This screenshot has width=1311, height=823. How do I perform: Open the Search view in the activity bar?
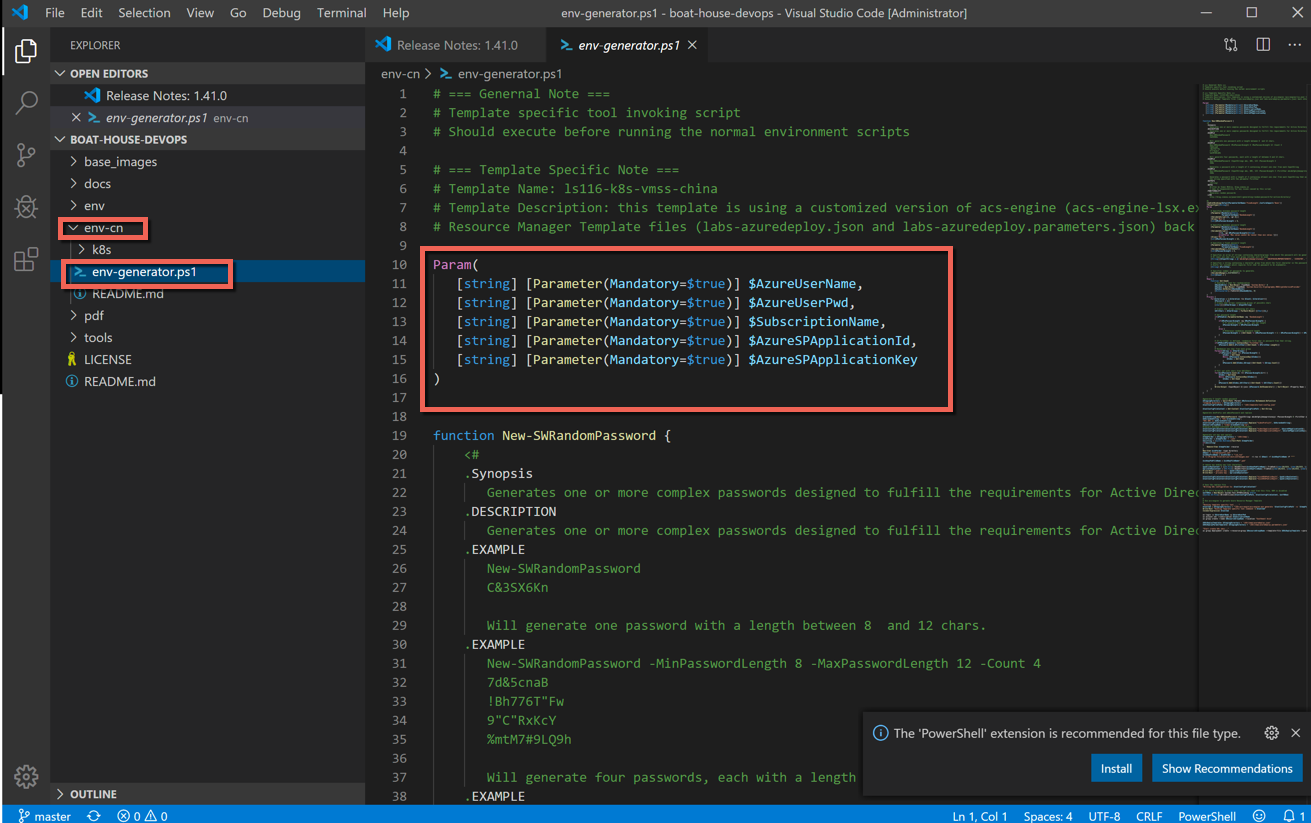pyautogui.click(x=26, y=103)
